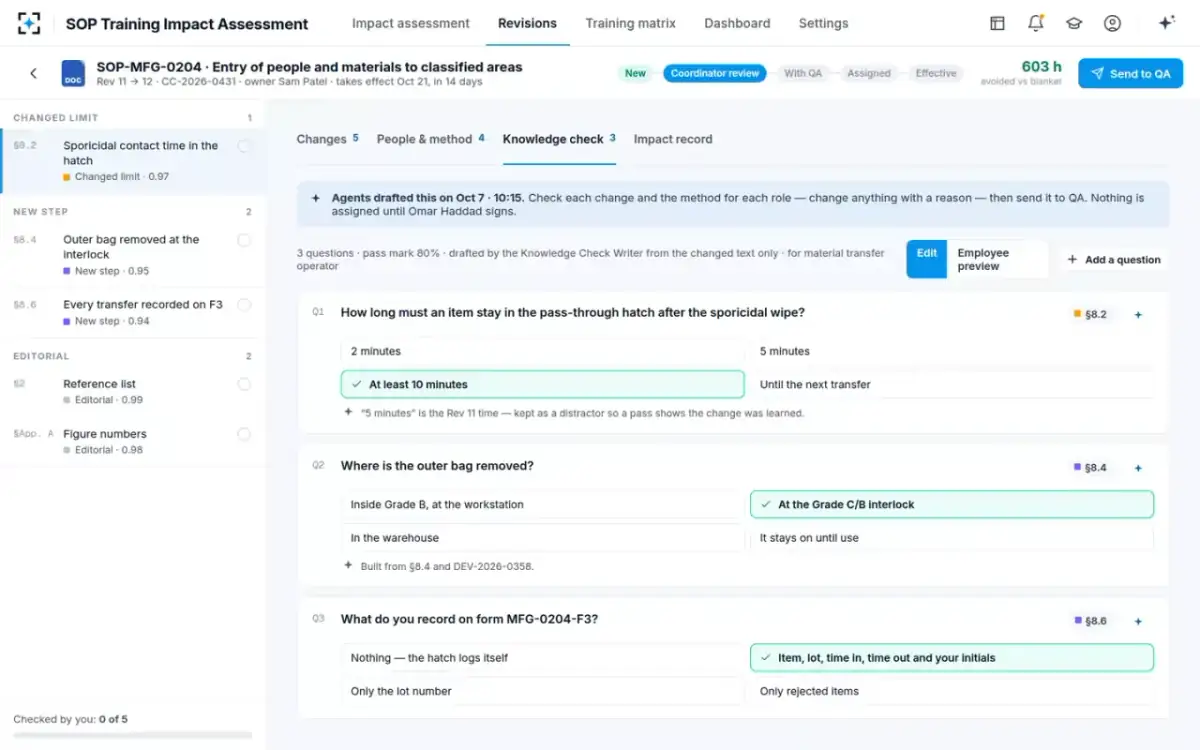This screenshot has width=1200, height=750.
Task: Open the Training matrix tab
Action: (630, 23)
